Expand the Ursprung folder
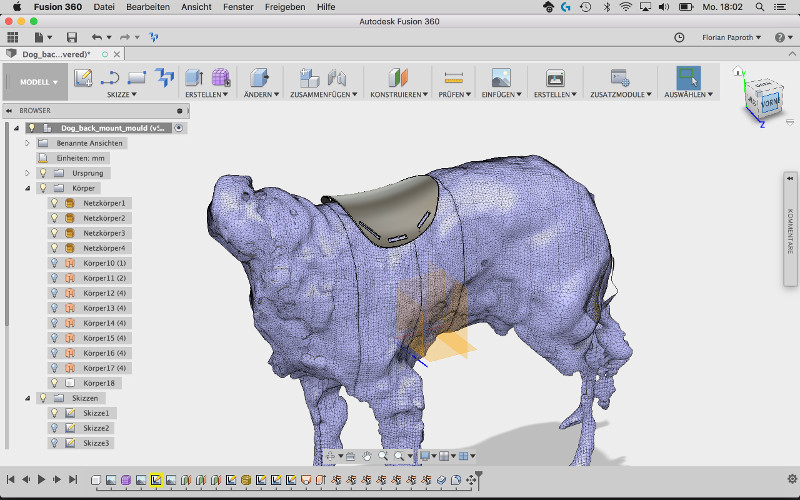 click(x=28, y=173)
